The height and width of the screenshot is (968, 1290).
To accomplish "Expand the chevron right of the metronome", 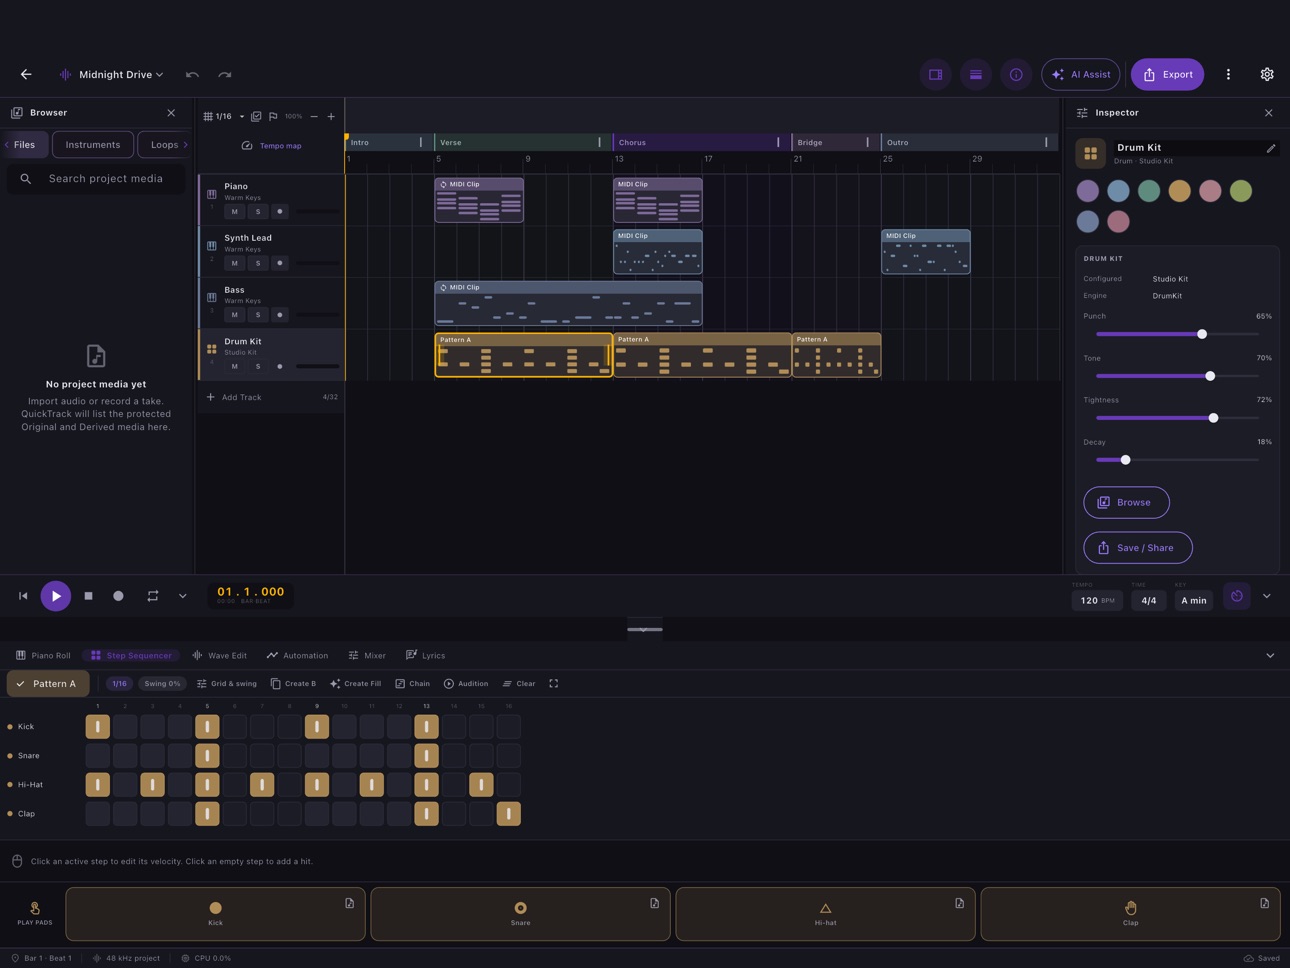I will pyautogui.click(x=1267, y=596).
